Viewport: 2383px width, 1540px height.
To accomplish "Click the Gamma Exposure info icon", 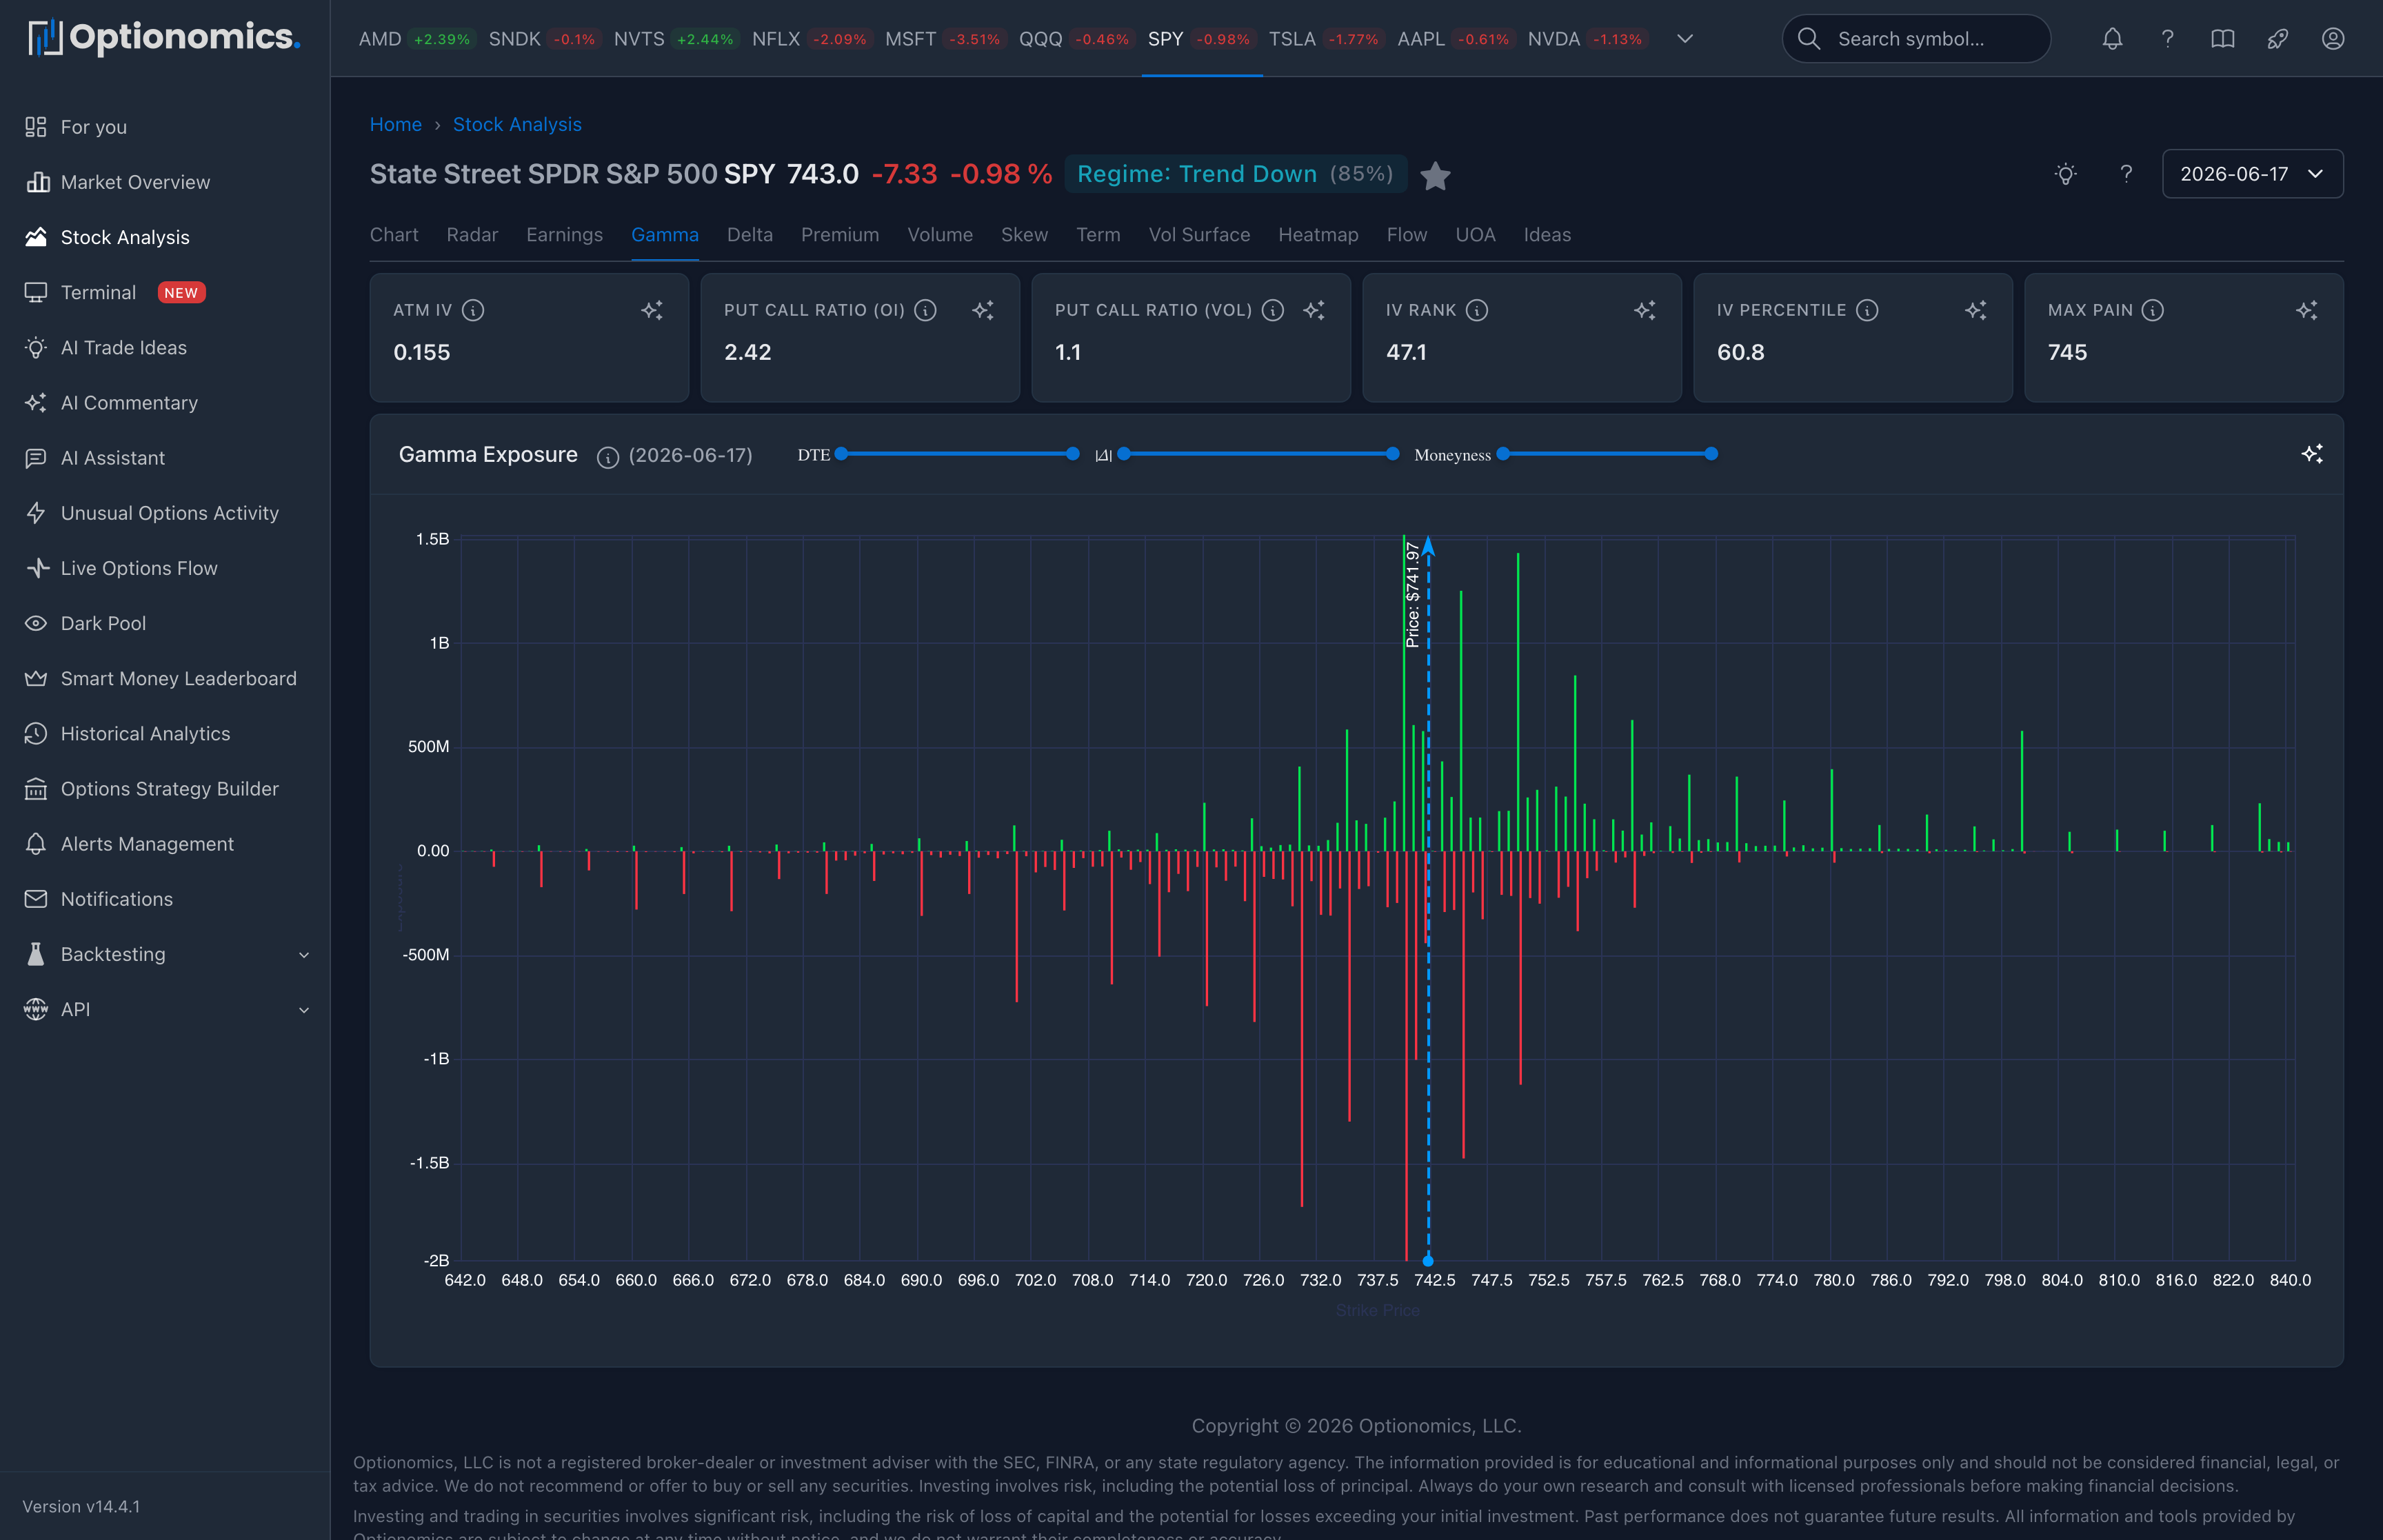I will tap(607, 457).
